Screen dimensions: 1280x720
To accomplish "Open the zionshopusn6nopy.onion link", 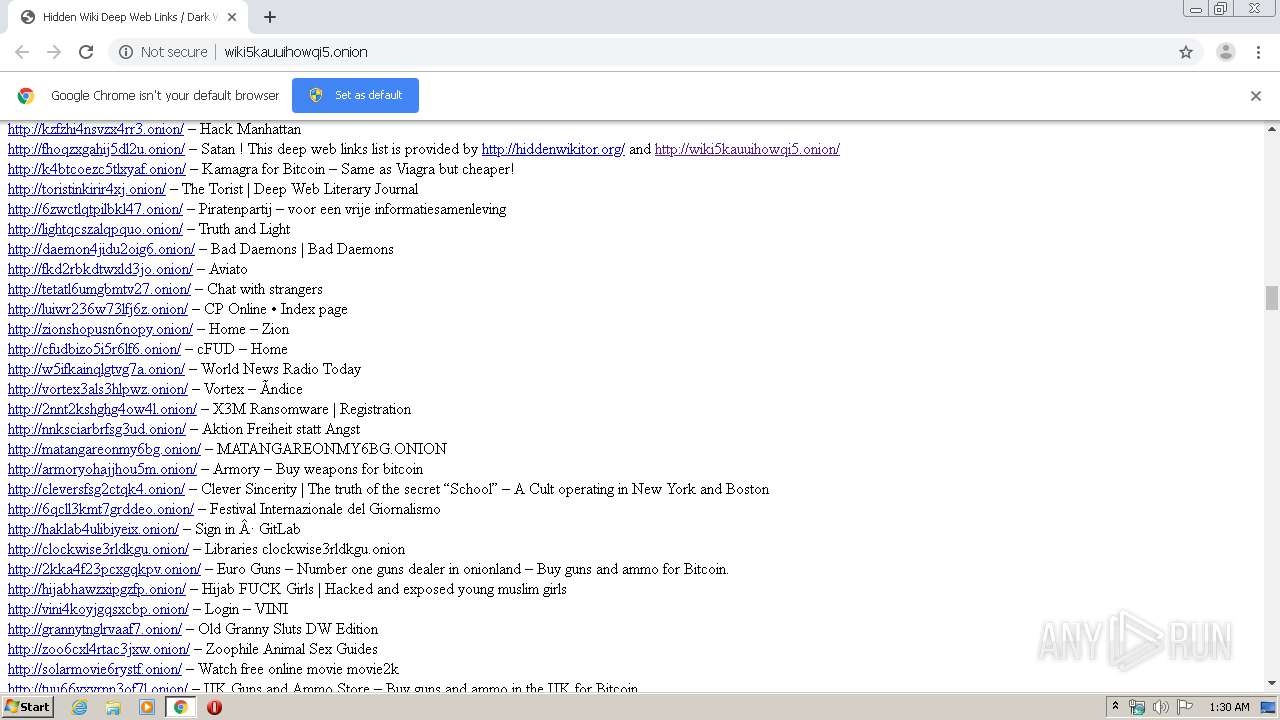I will tap(100, 329).
